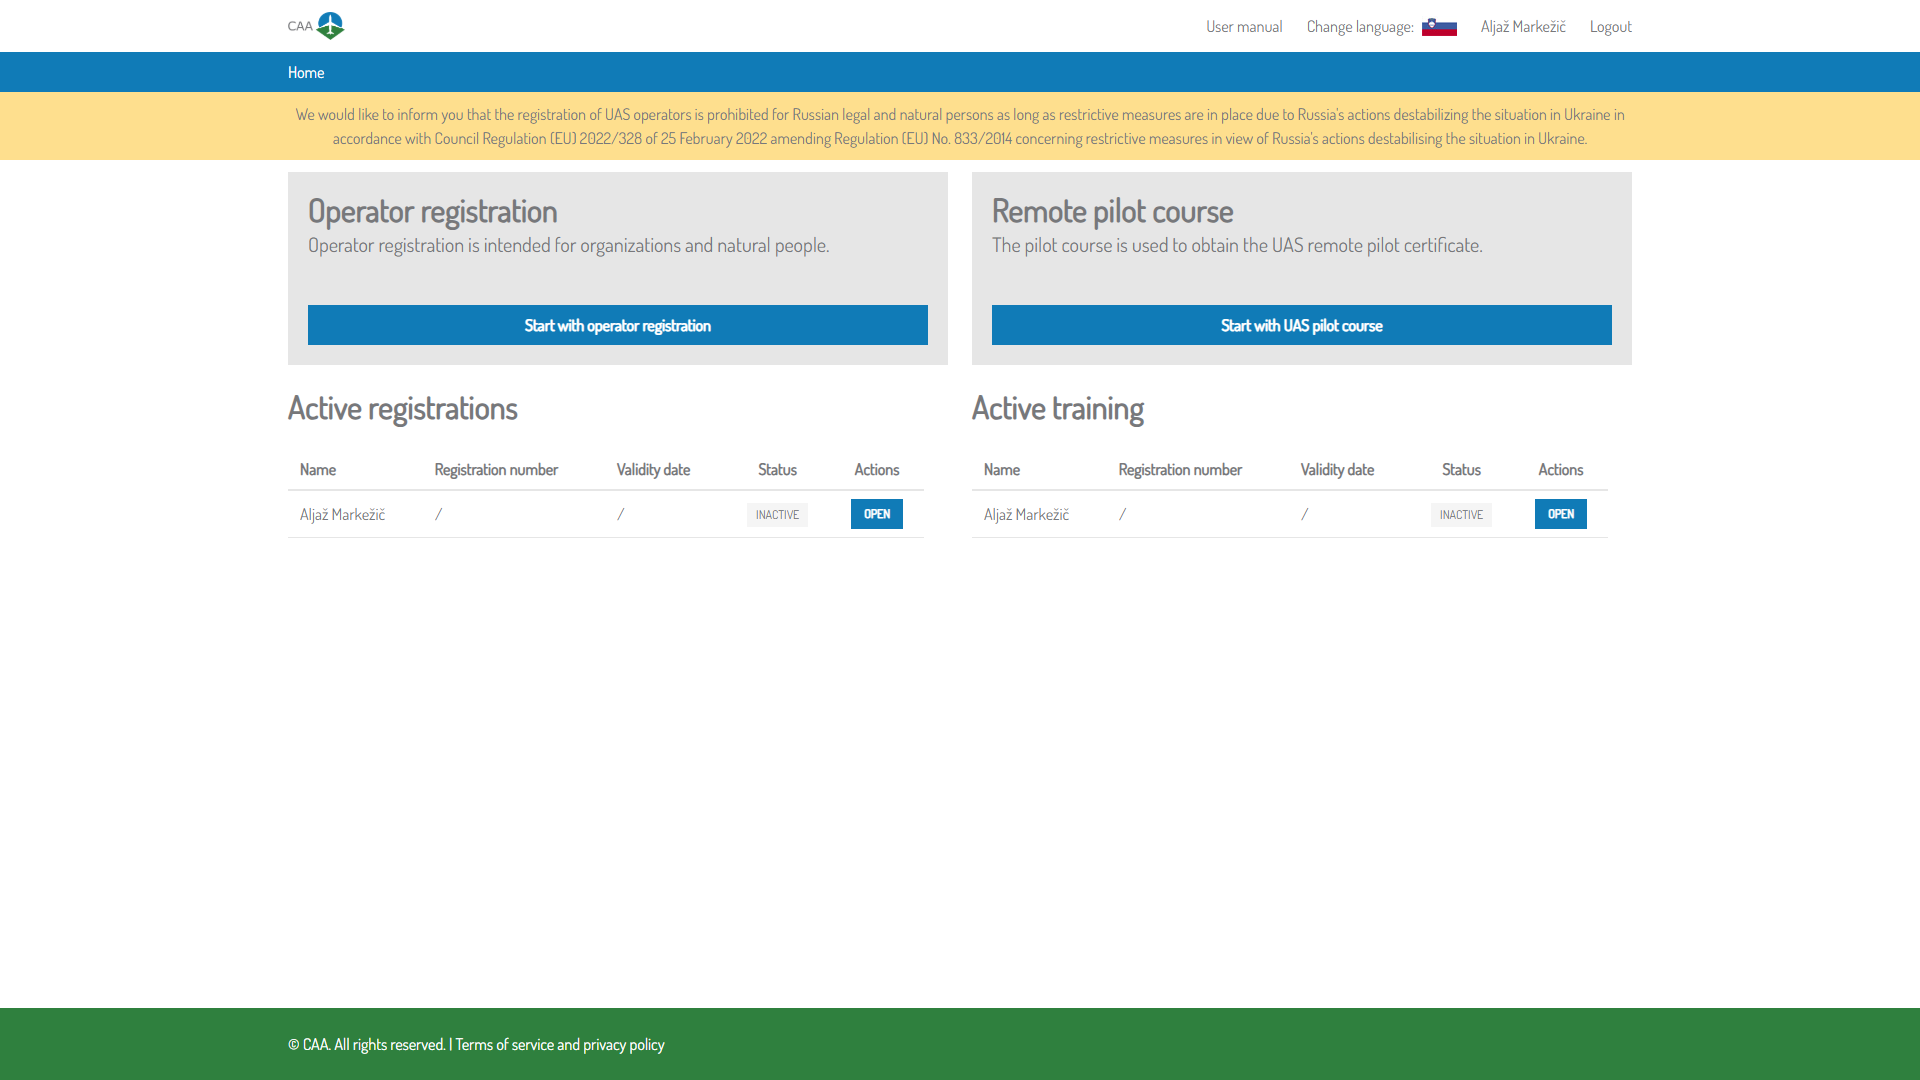Click the Operator registration heading
The width and height of the screenshot is (1920, 1080).
pyautogui.click(x=433, y=211)
